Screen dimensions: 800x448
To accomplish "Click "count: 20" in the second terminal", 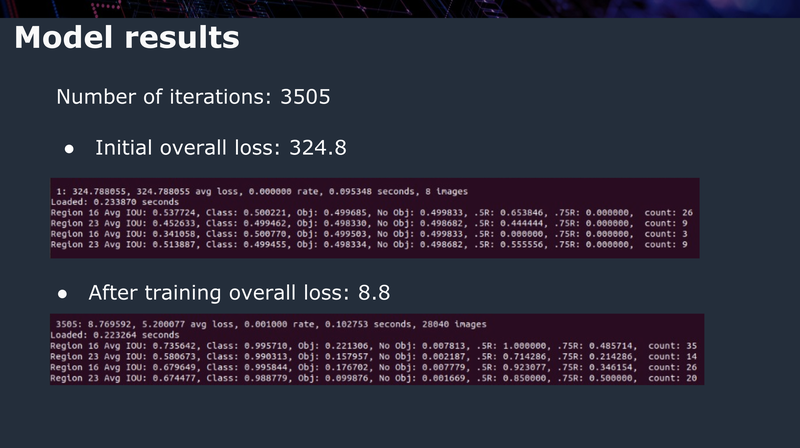I will 675,380.
